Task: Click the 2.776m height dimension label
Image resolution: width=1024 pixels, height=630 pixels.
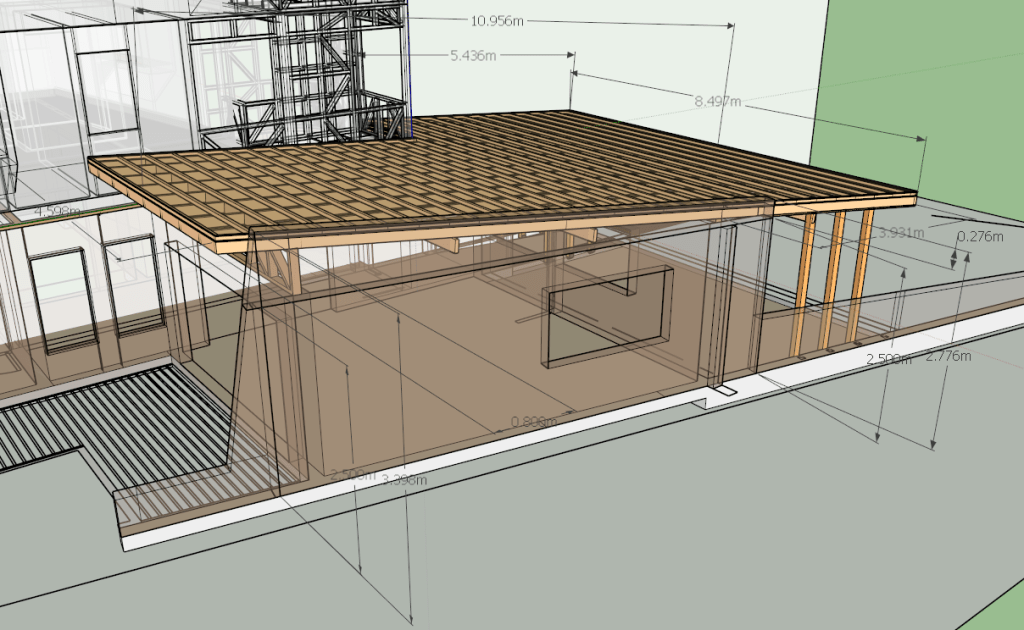Action: tap(949, 357)
